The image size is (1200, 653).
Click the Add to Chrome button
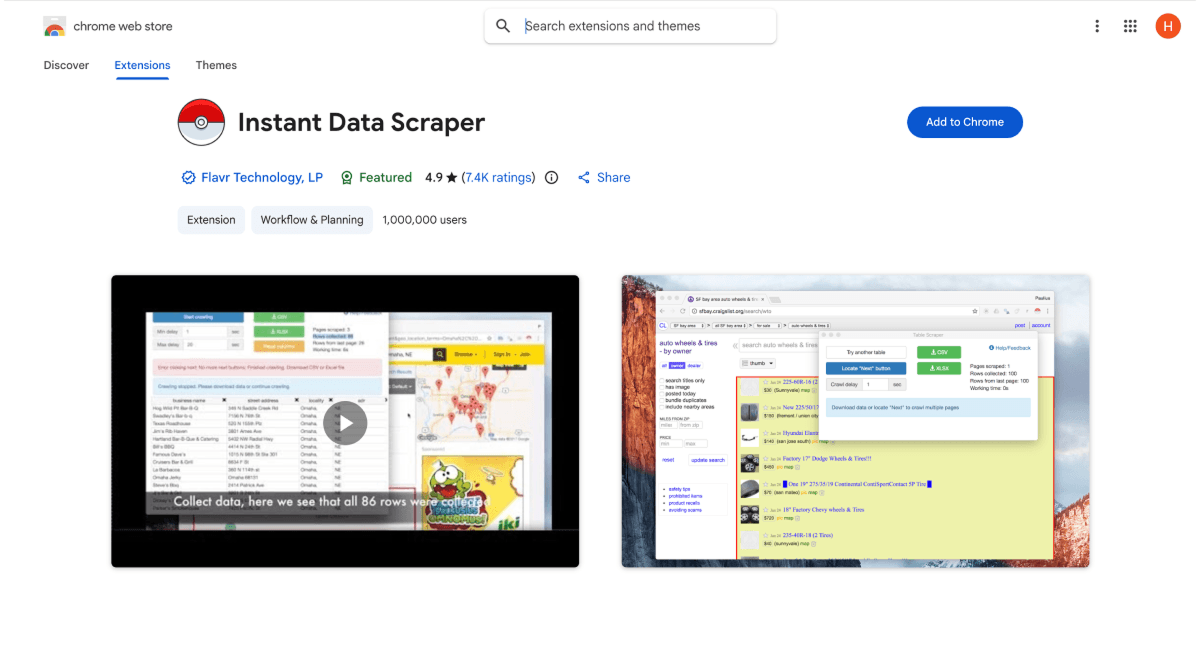tap(965, 122)
